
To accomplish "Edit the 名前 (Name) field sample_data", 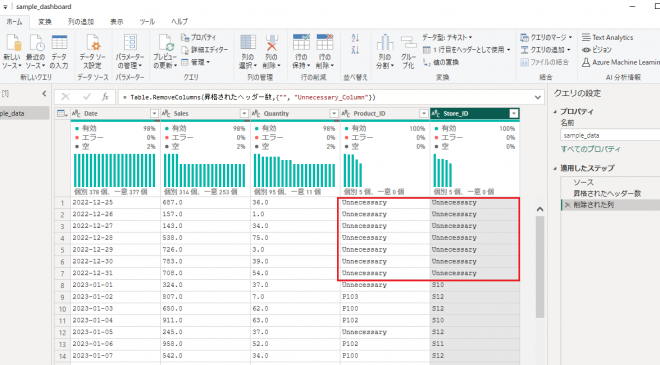I will coord(610,136).
